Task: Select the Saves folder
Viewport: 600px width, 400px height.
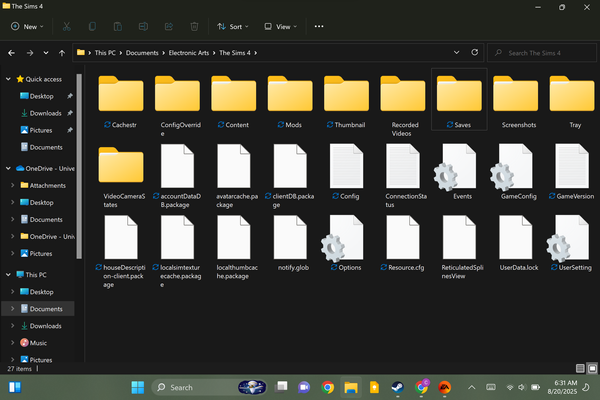Action: click(459, 102)
